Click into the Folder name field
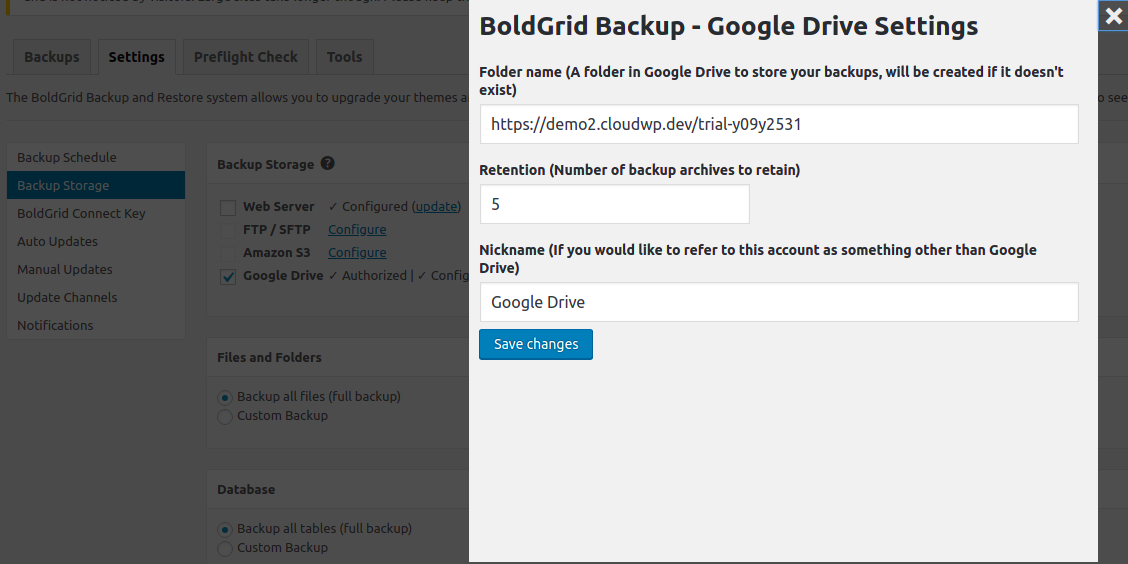The width and height of the screenshot is (1128, 564). (778, 125)
